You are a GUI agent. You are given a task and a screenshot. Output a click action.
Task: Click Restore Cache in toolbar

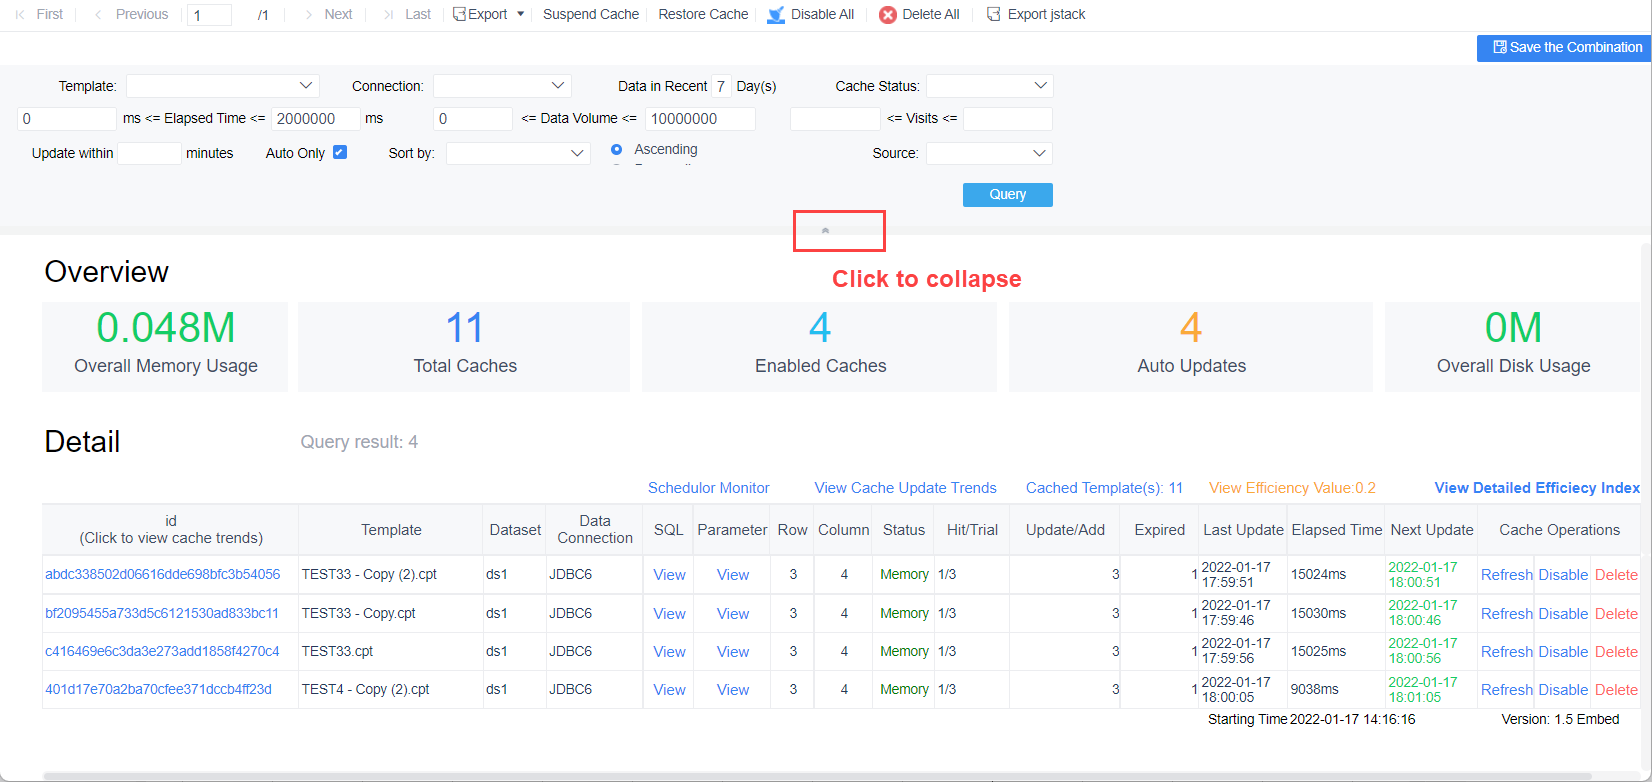(x=703, y=14)
